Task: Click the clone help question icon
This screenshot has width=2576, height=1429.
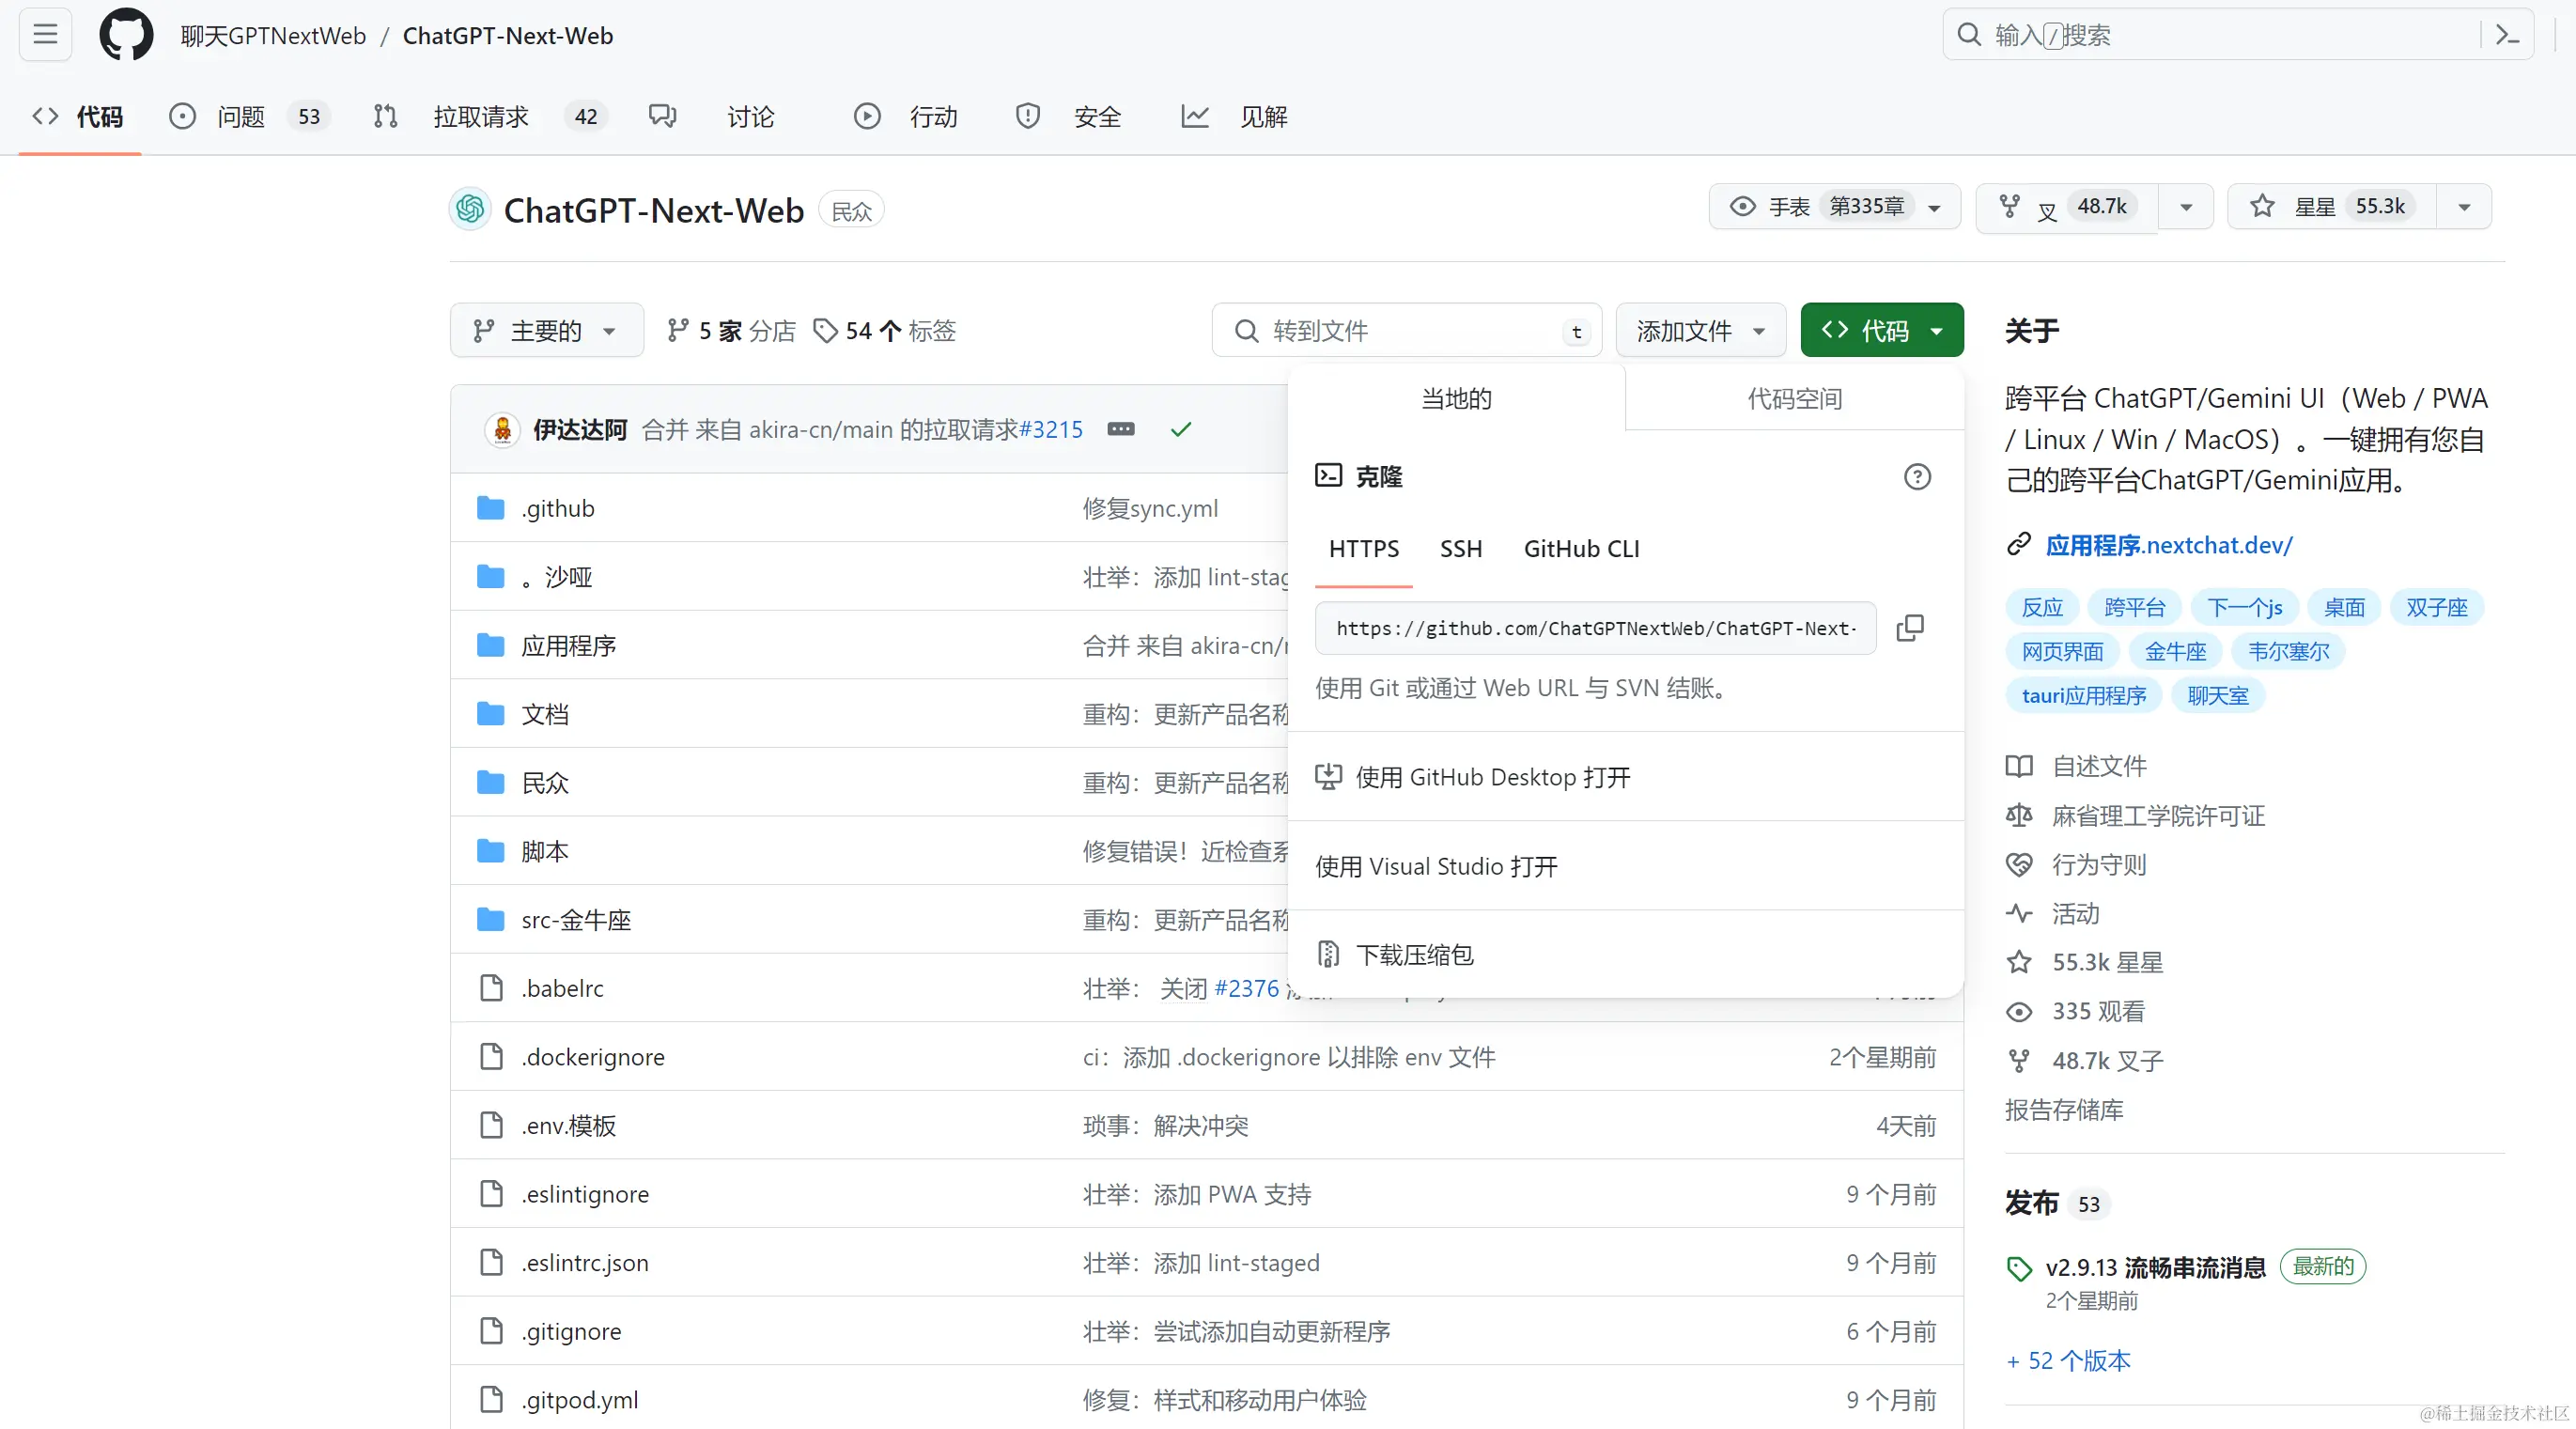Action: (1917, 477)
